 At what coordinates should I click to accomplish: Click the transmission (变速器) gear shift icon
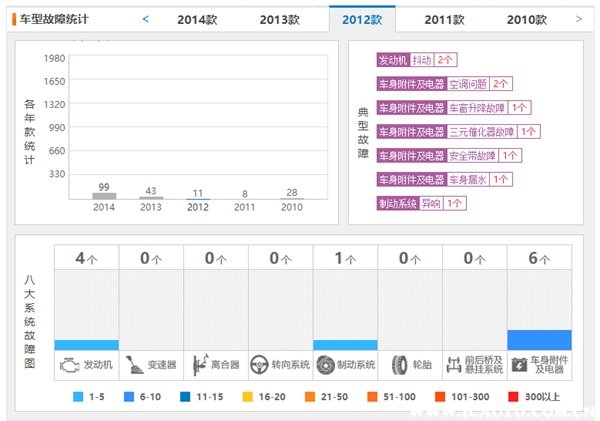coord(133,365)
